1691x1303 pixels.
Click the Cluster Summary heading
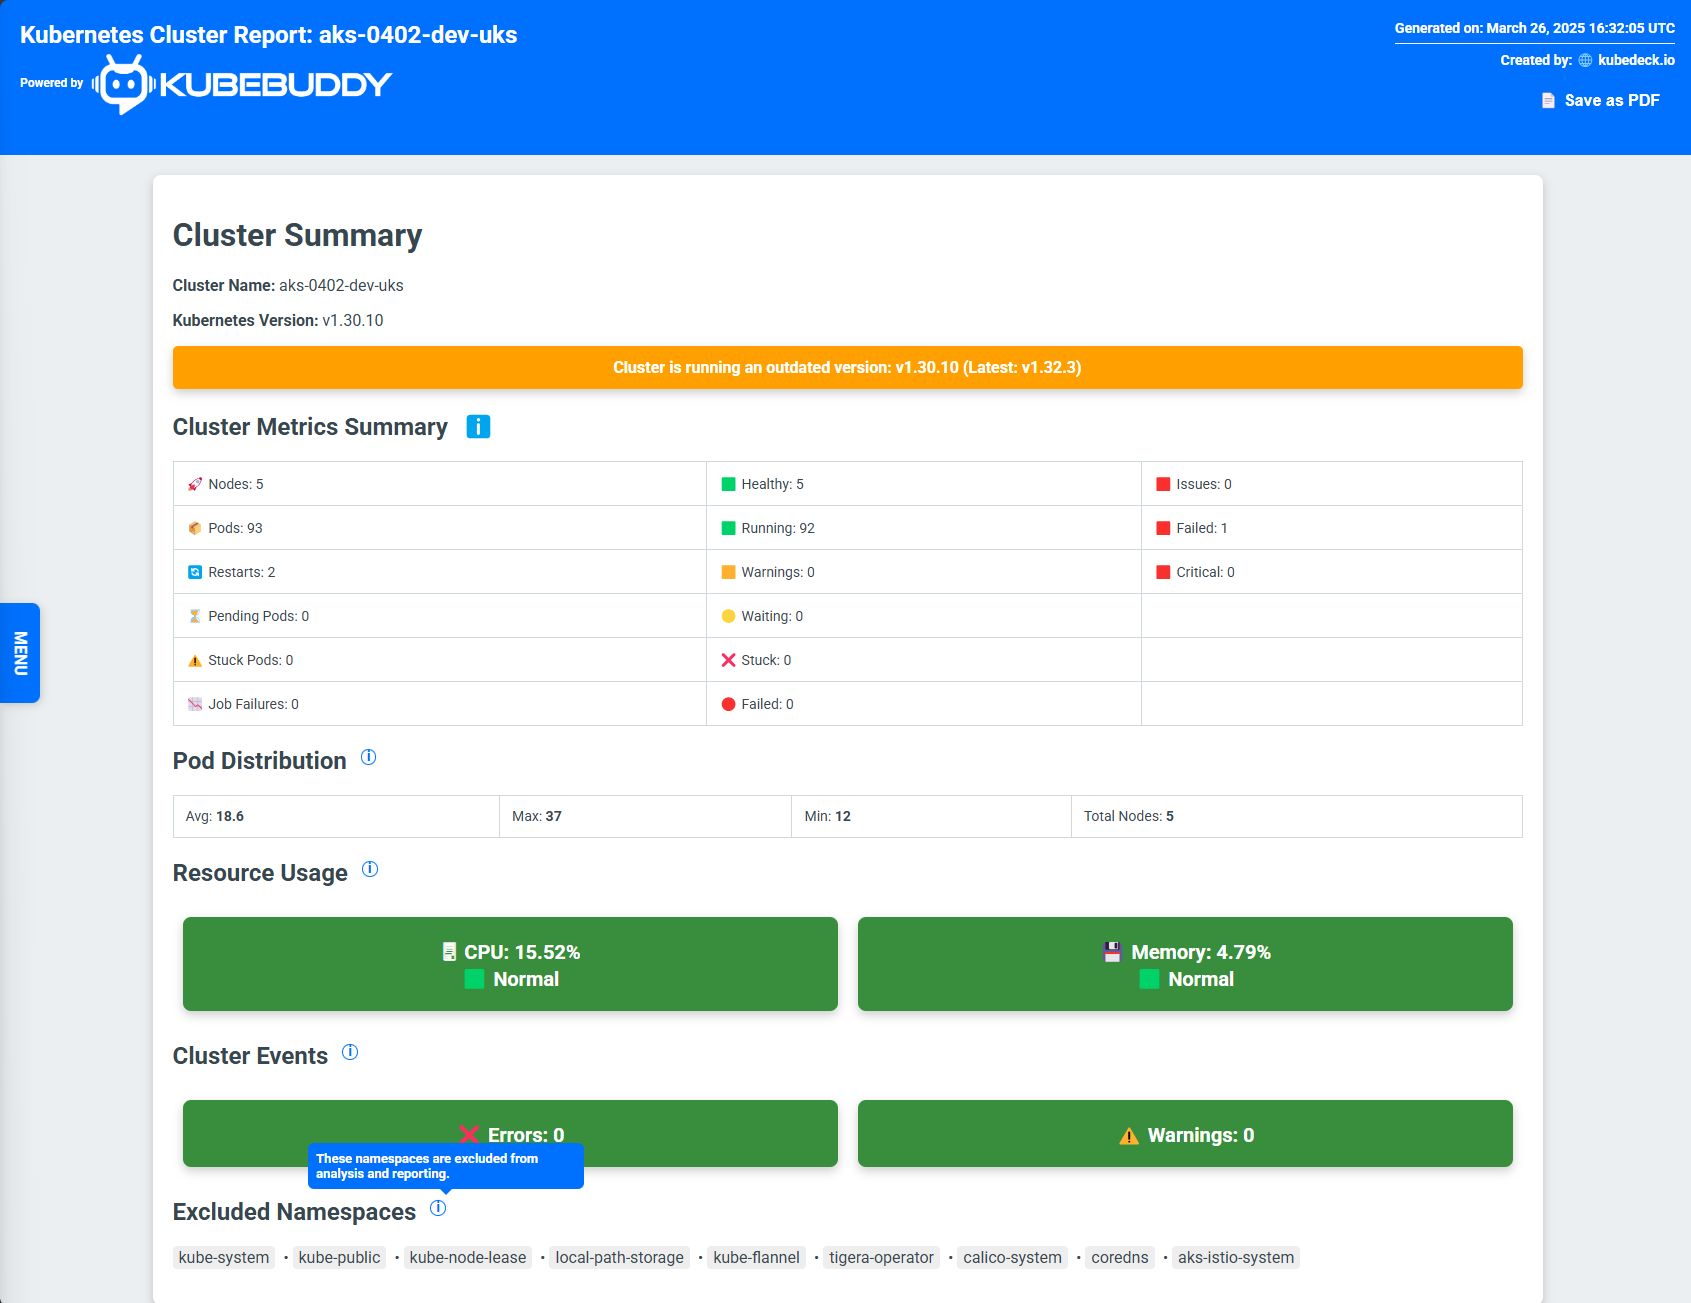coord(297,235)
